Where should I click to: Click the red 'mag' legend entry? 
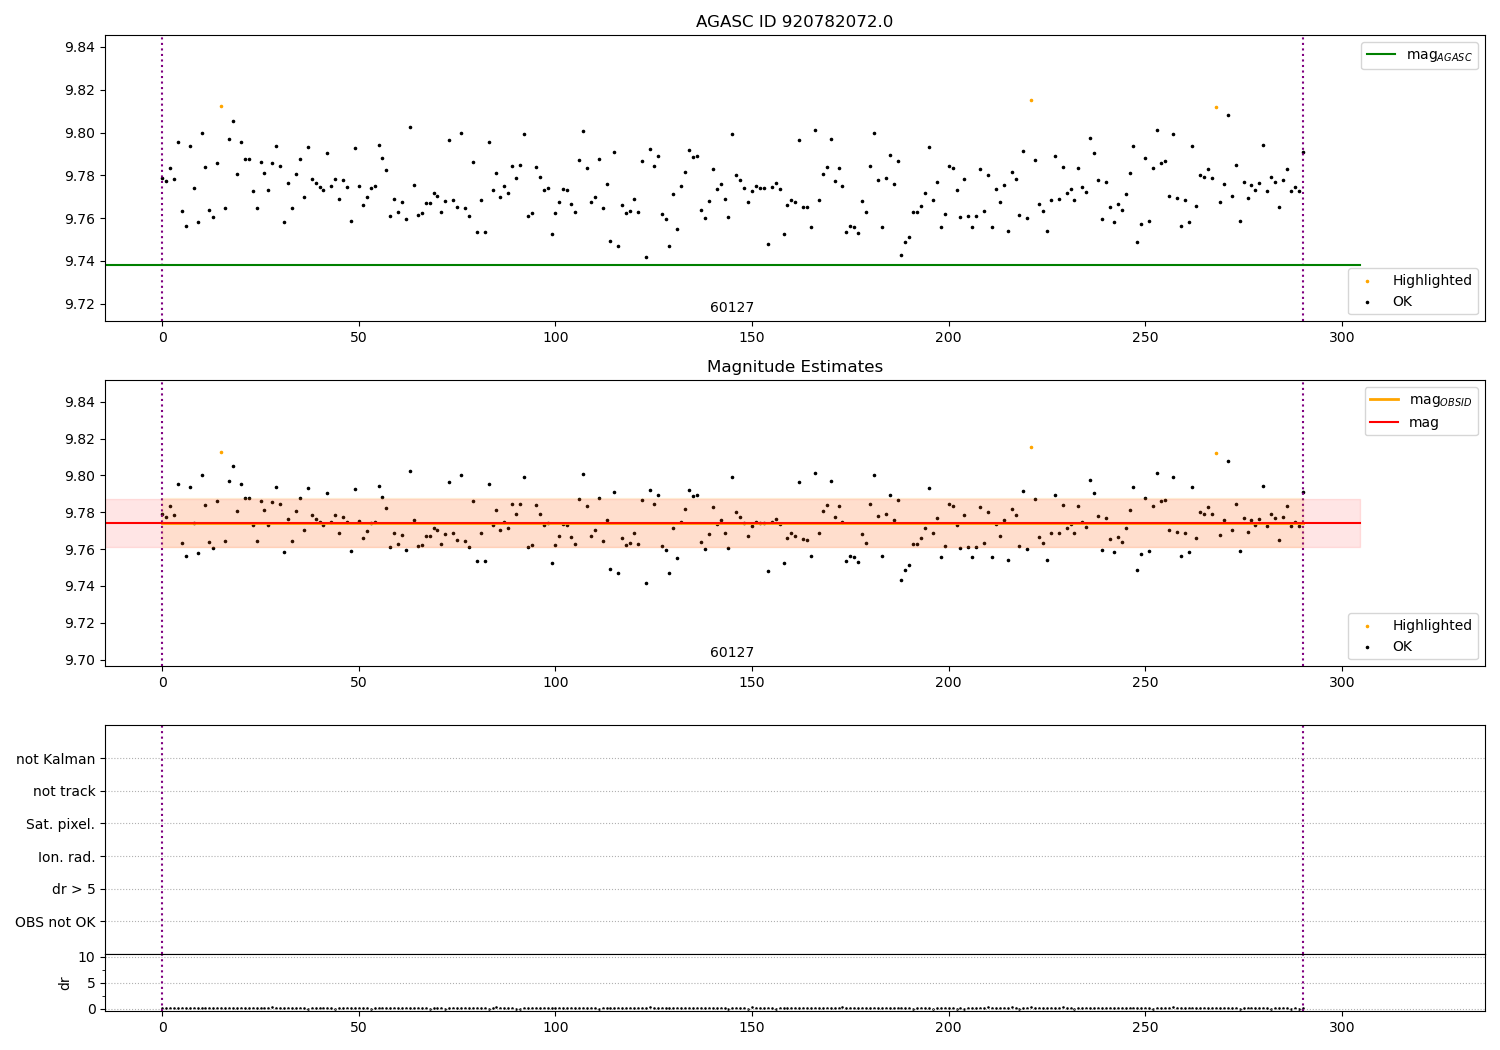point(1404,423)
